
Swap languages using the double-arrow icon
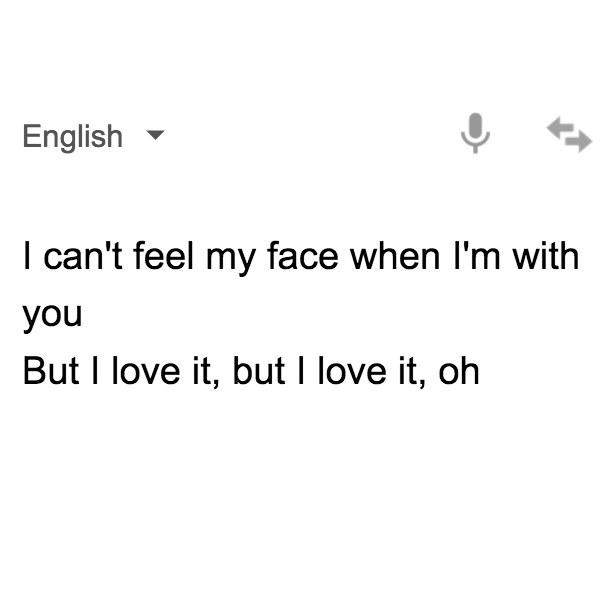point(569,134)
